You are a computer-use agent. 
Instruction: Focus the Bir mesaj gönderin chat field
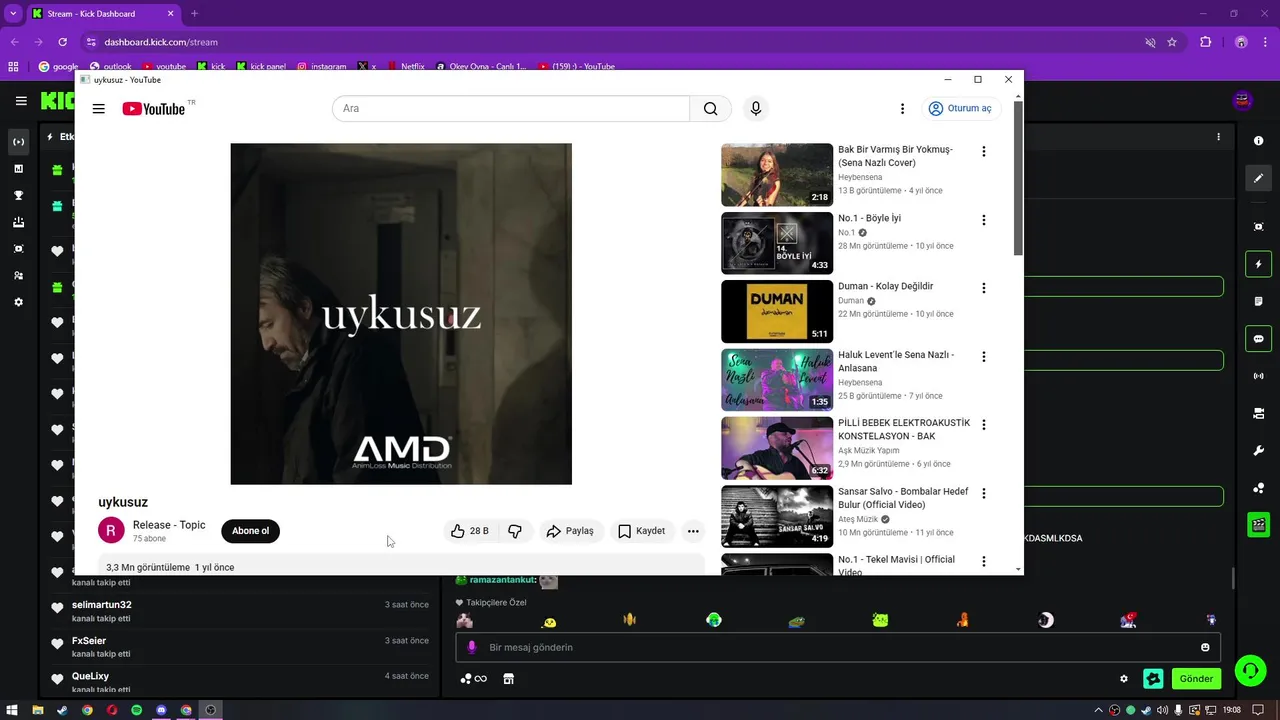838,647
